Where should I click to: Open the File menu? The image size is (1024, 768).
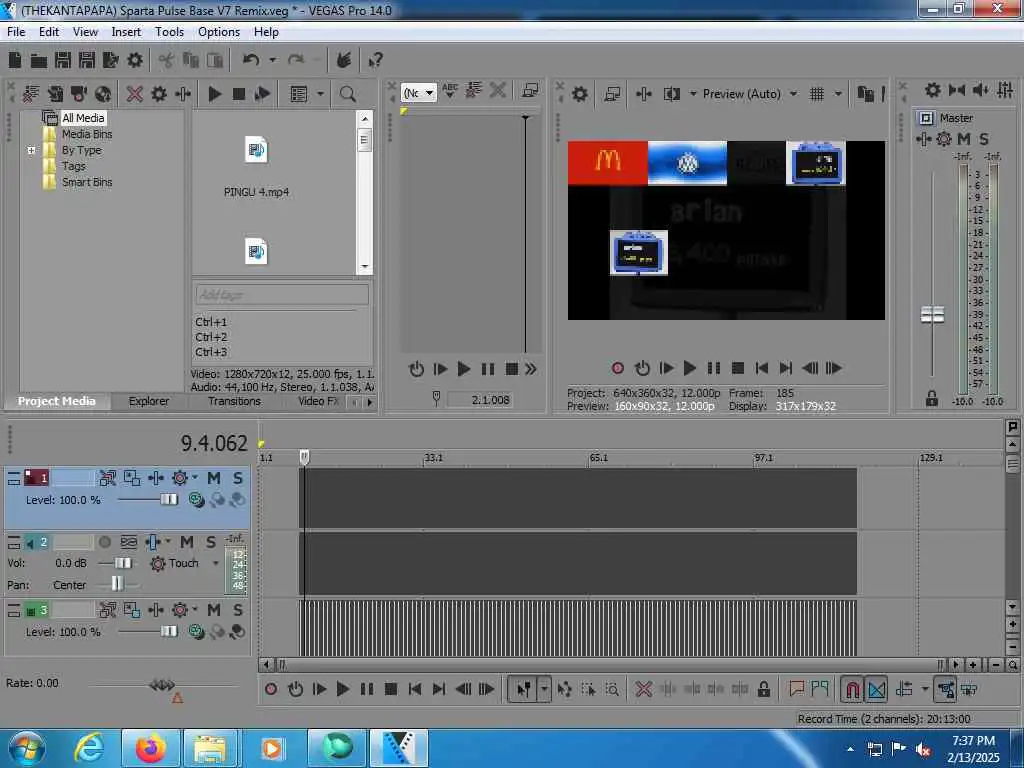[16, 32]
